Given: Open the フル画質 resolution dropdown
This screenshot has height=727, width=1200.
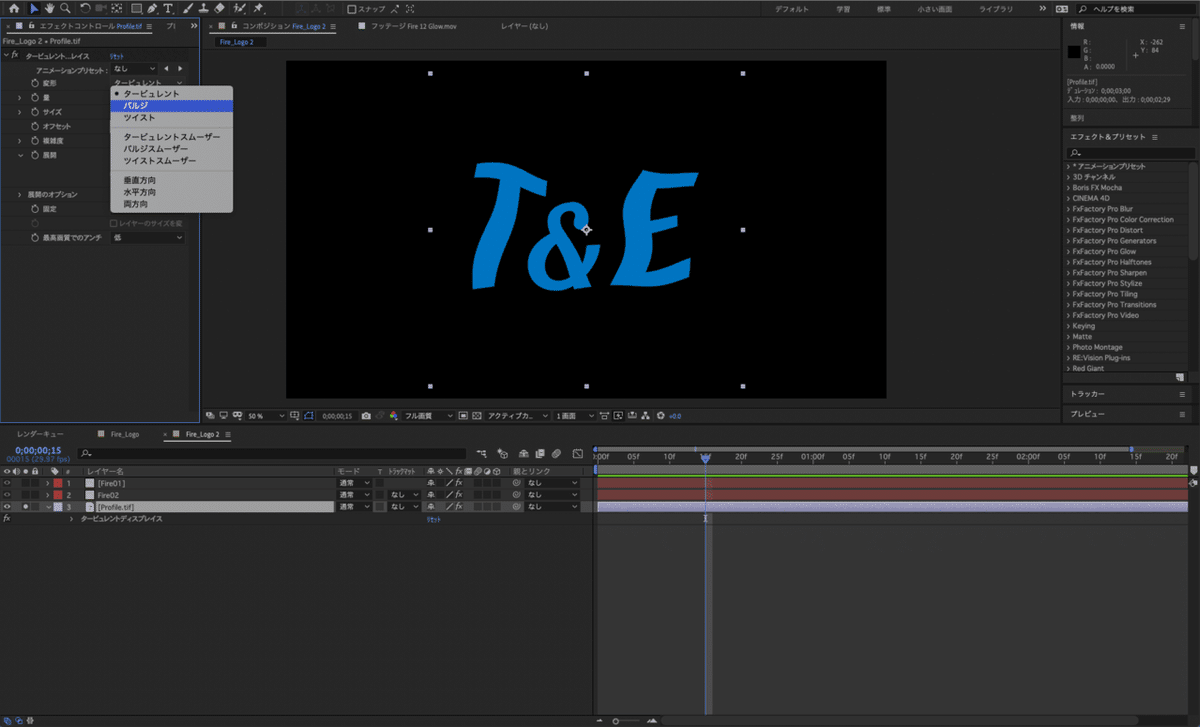Looking at the screenshot, I should coord(428,415).
